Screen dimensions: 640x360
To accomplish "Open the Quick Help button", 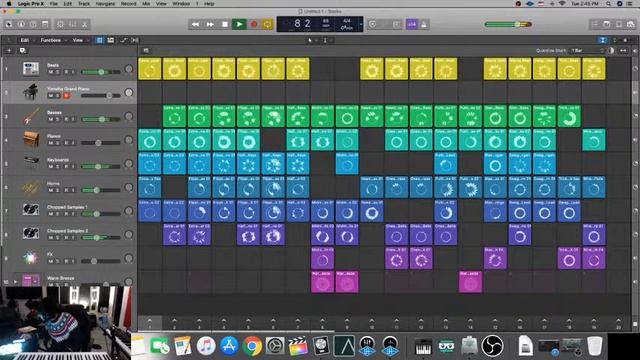I will click(x=33, y=24).
